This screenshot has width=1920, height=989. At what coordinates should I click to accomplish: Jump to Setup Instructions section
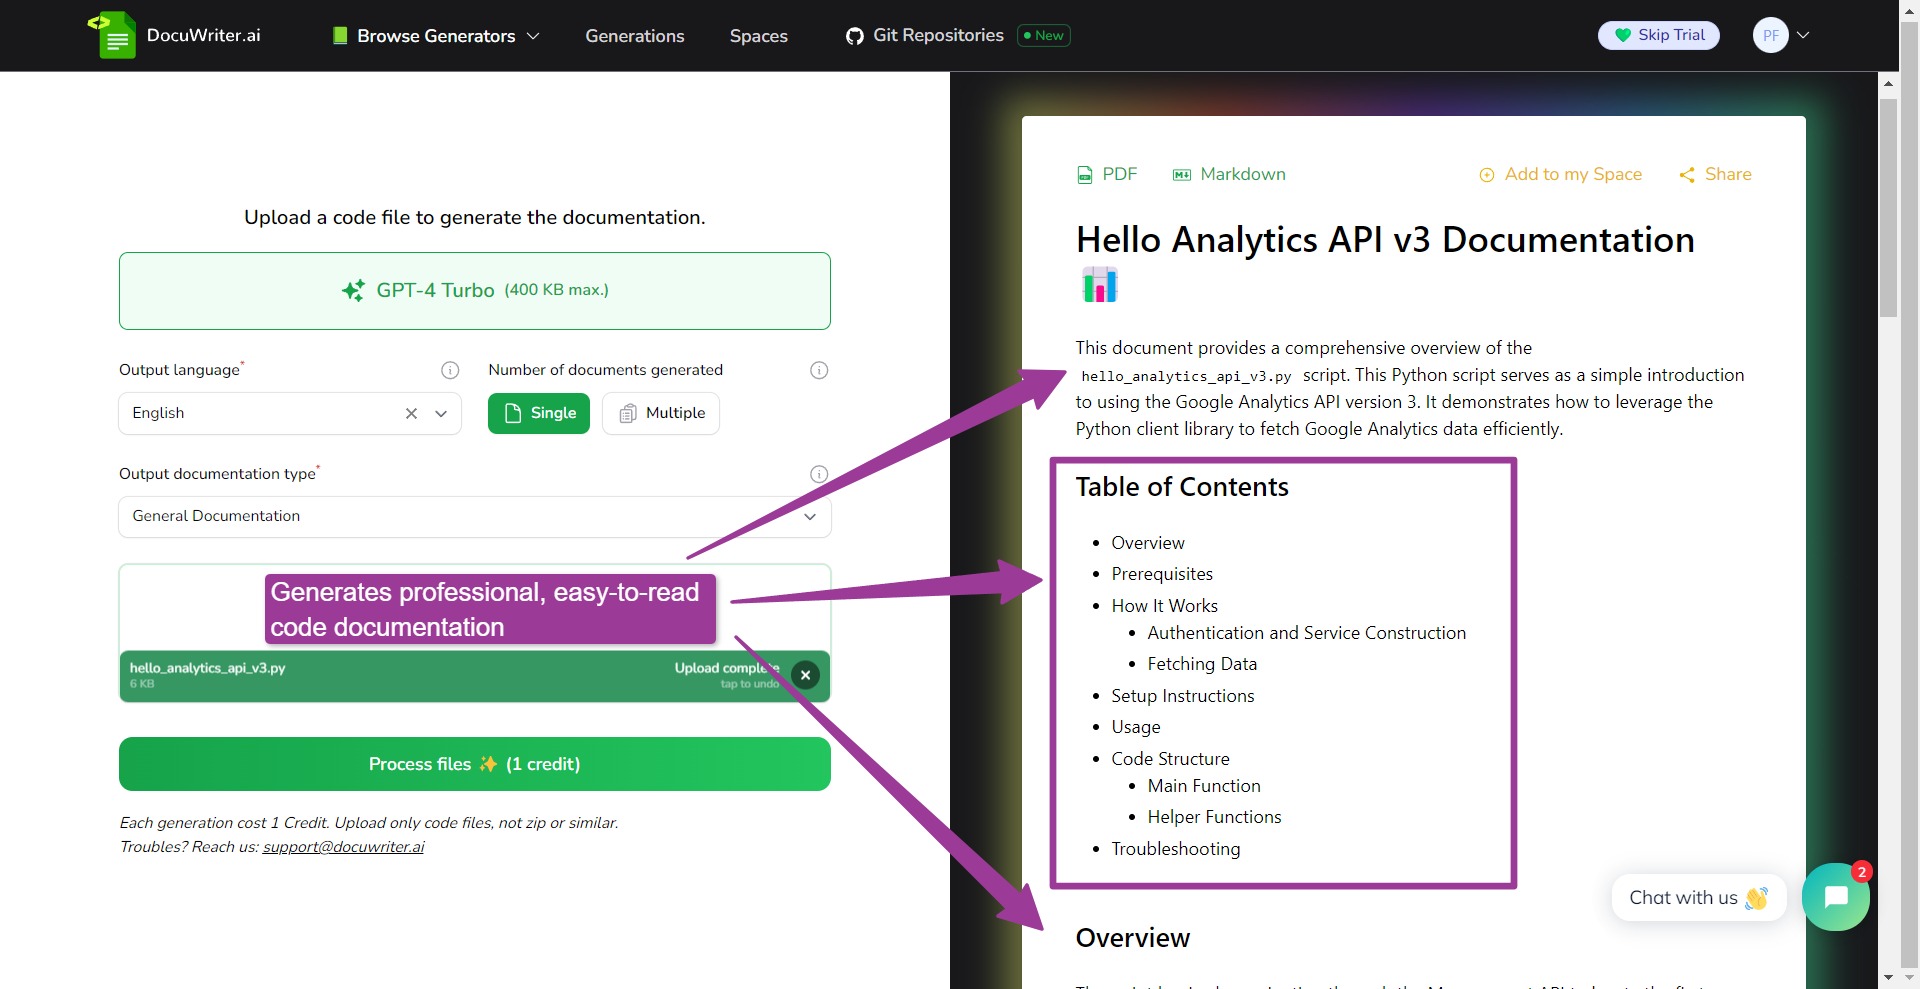click(1182, 696)
